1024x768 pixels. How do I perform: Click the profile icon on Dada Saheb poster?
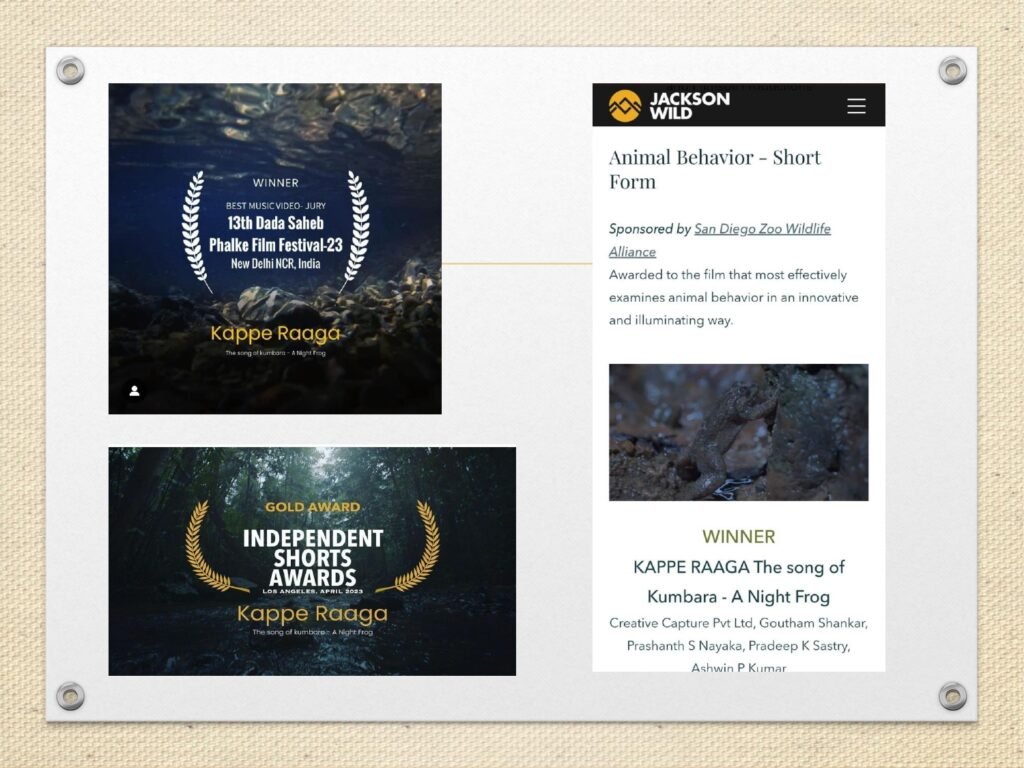135,391
